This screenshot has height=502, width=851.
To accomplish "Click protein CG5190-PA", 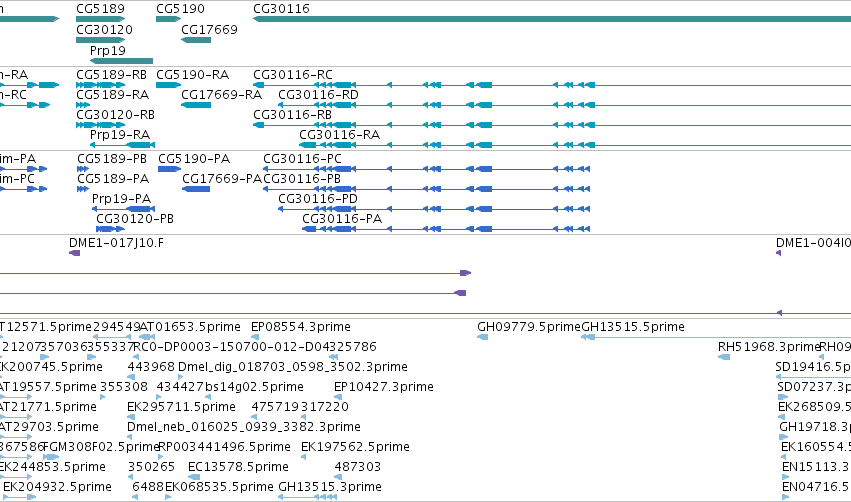I will (x=169, y=169).
